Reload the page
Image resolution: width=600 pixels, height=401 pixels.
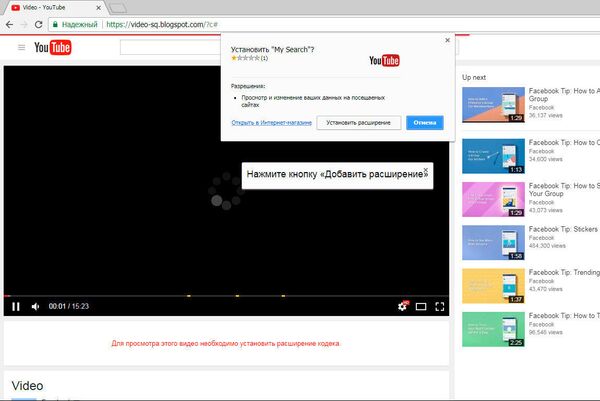point(39,22)
